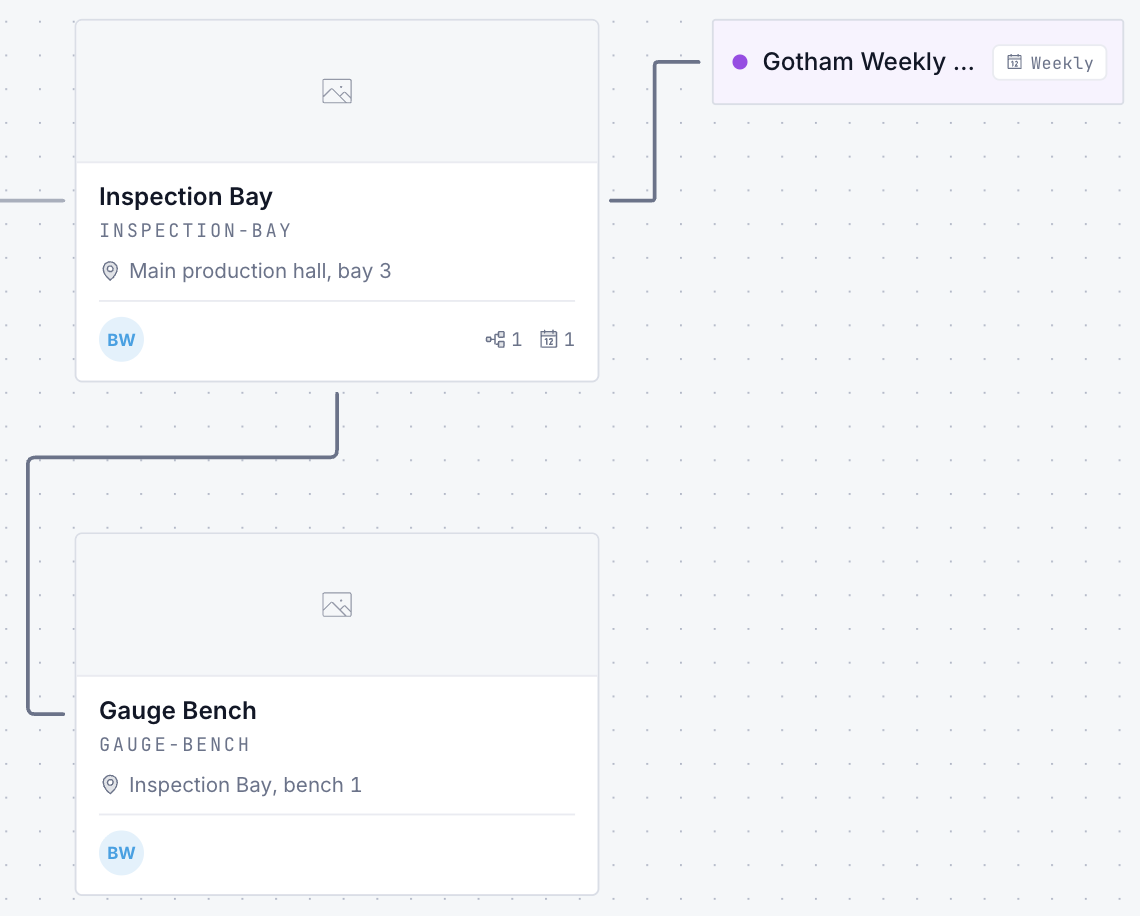The width and height of the screenshot is (1140, 916).
Task: Select the Inspection Bay, bench 1 location text
Action: click(245, 785)
